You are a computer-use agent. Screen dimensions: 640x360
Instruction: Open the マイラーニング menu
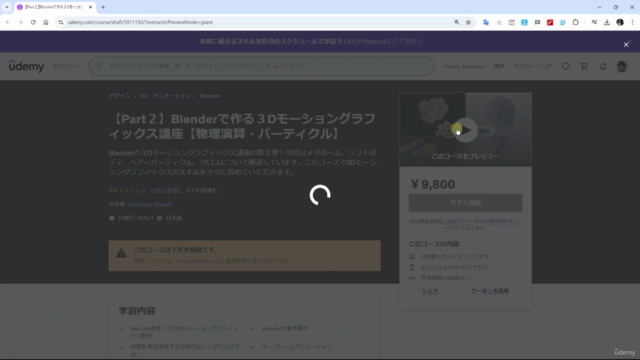pyautogui.click(x=533, y=67)
